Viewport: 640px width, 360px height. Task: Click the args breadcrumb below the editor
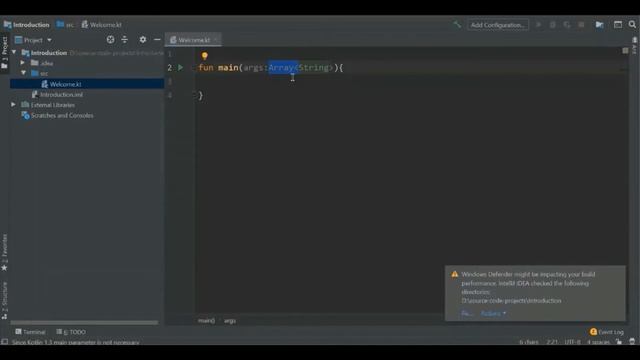230,321
